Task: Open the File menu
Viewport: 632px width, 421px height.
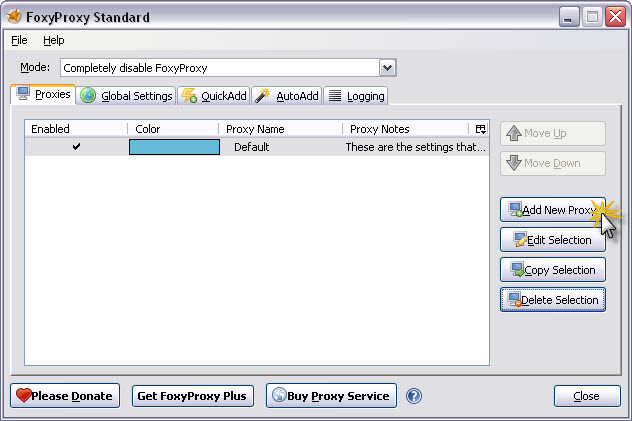Action: pyautogui.click(x=19, y=41)
